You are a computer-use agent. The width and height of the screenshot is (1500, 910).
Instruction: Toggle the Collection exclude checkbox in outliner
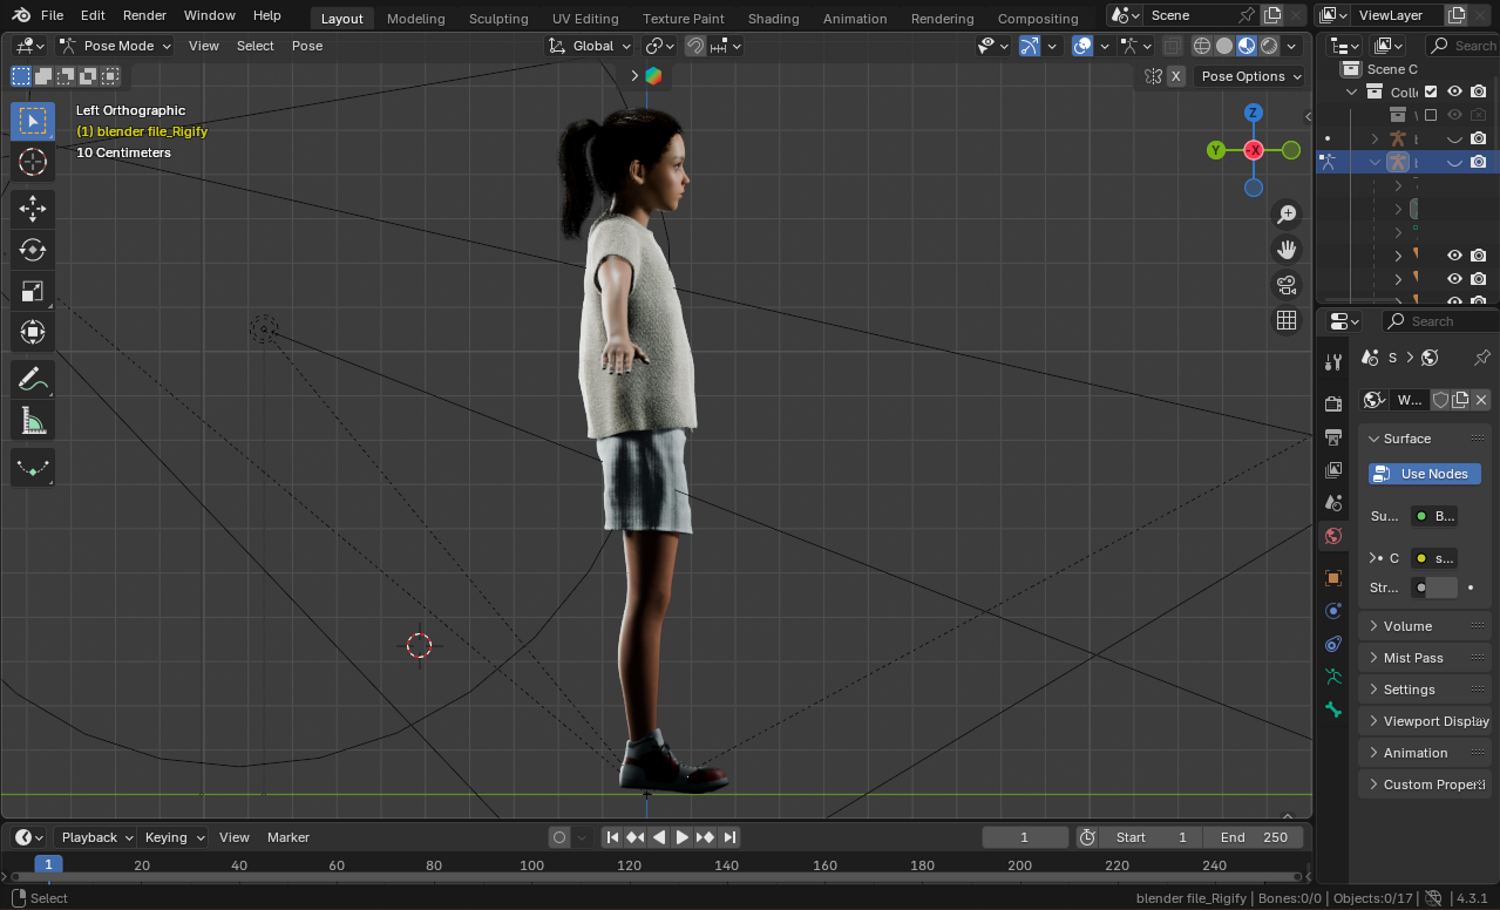click(1431, 92)
